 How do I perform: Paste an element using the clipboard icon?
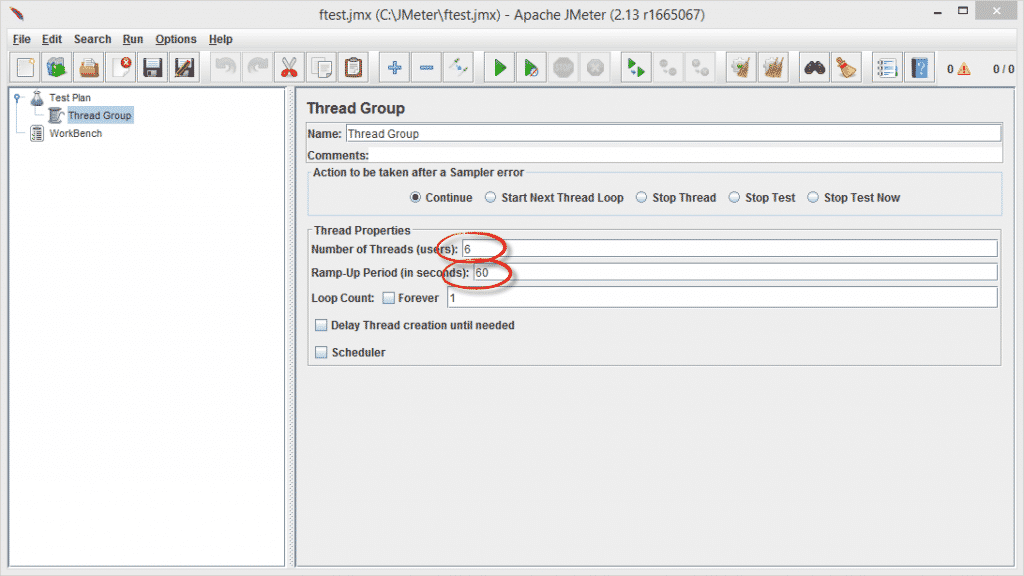tap(354, 67)
